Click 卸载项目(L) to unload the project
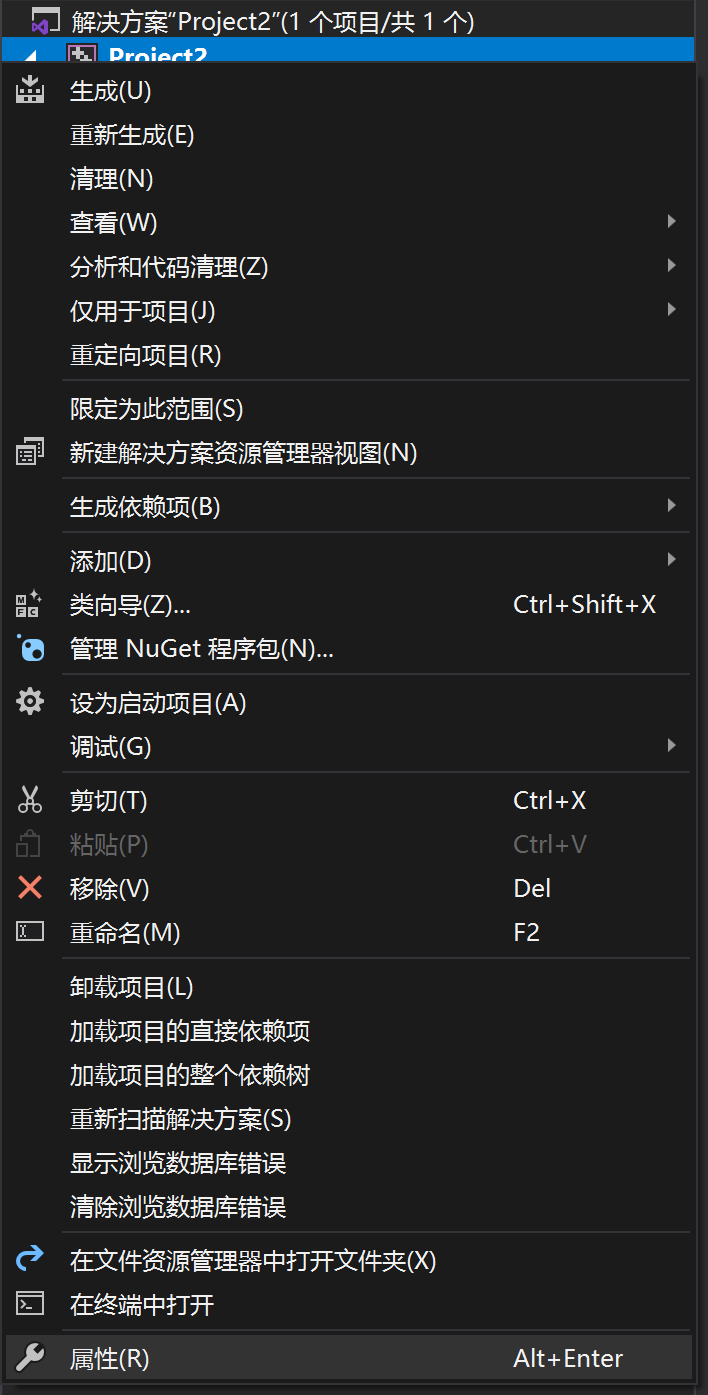The width and height of the screenshot is (708, 1395). pyautogui.click(x=130, y=985)
